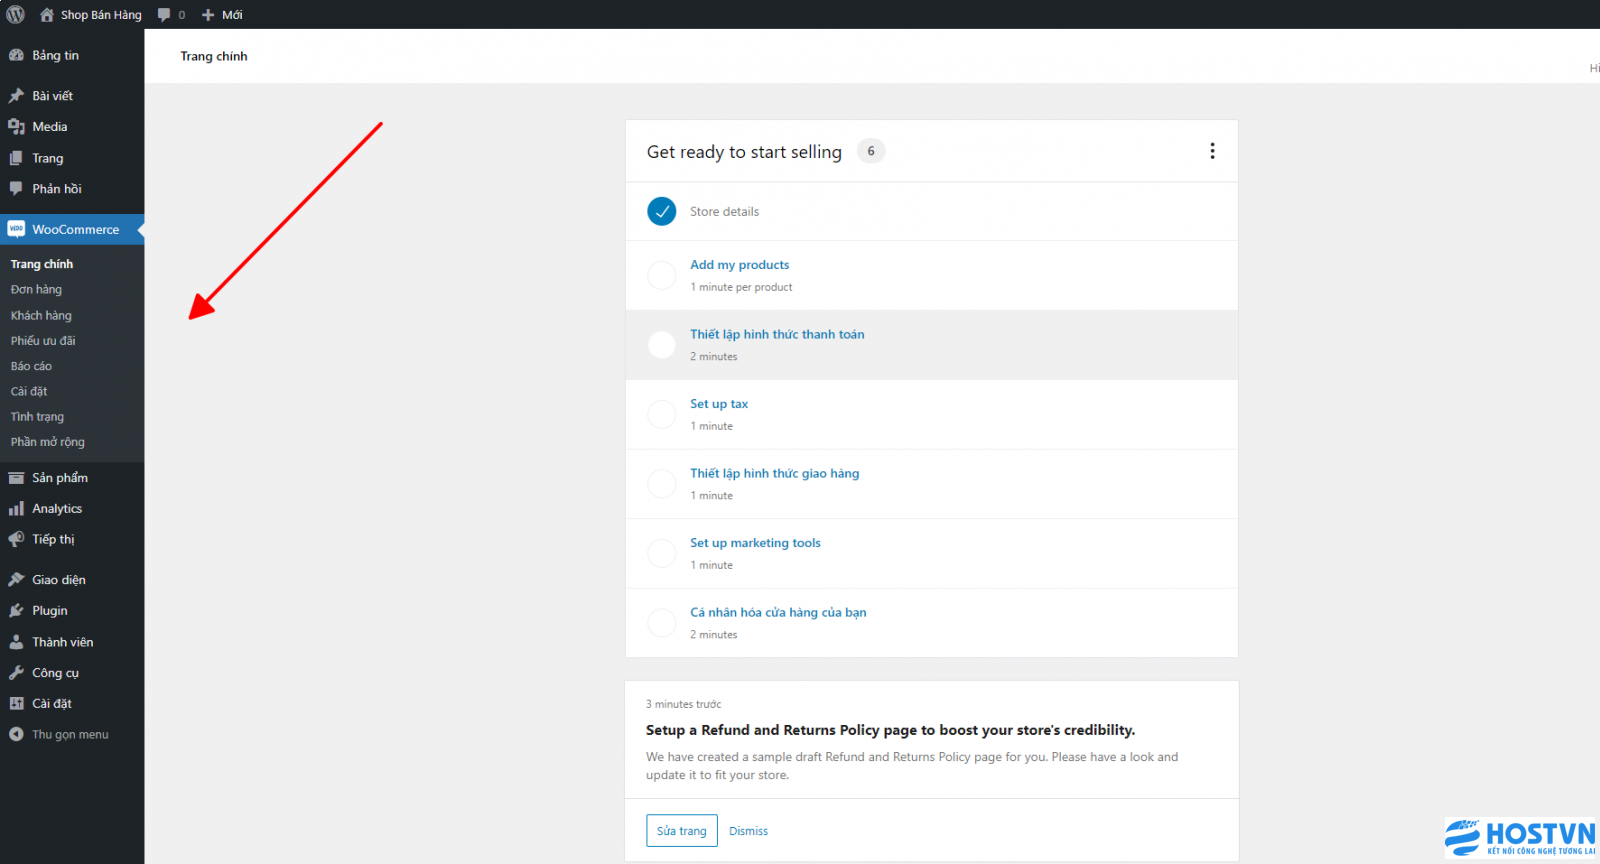Open the WordPress logo menu
This screenshot has height=864, width=1600.
[x=15, y=14]
